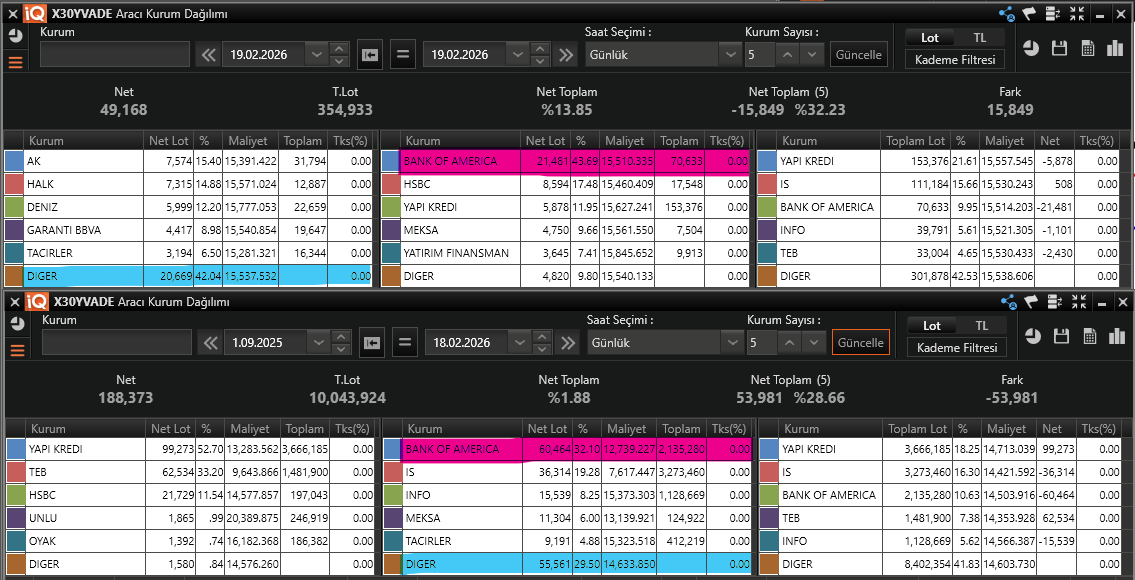Viewport: 1135px width, 580px height.
Task: Open the Günlük time selection dropdown
Action: click(731, 53)
